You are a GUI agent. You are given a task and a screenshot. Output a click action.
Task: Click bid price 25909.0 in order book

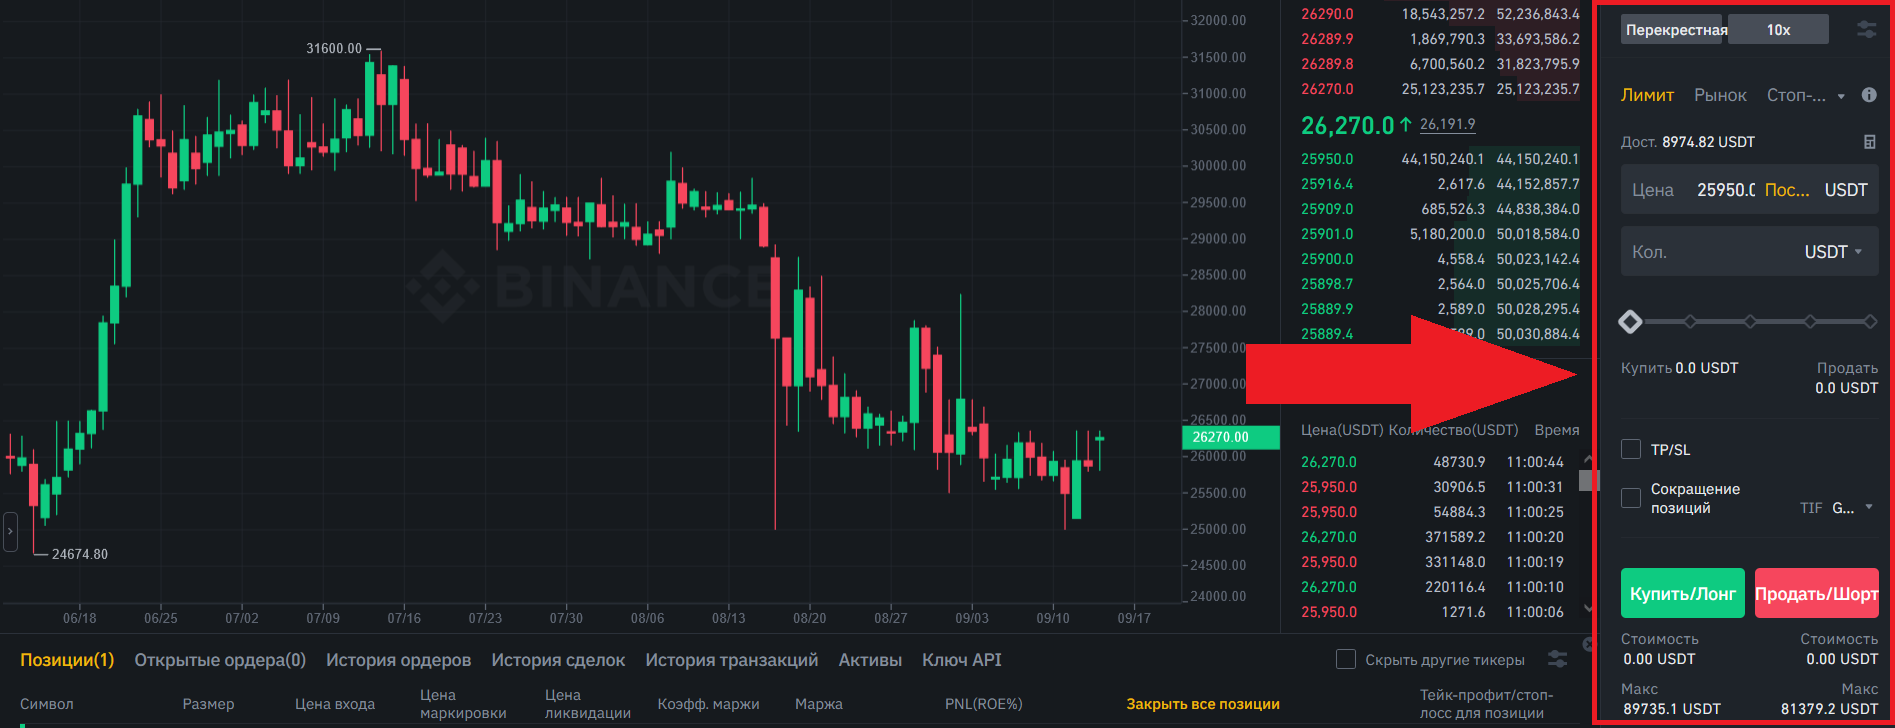click(x=1327, y=209)
